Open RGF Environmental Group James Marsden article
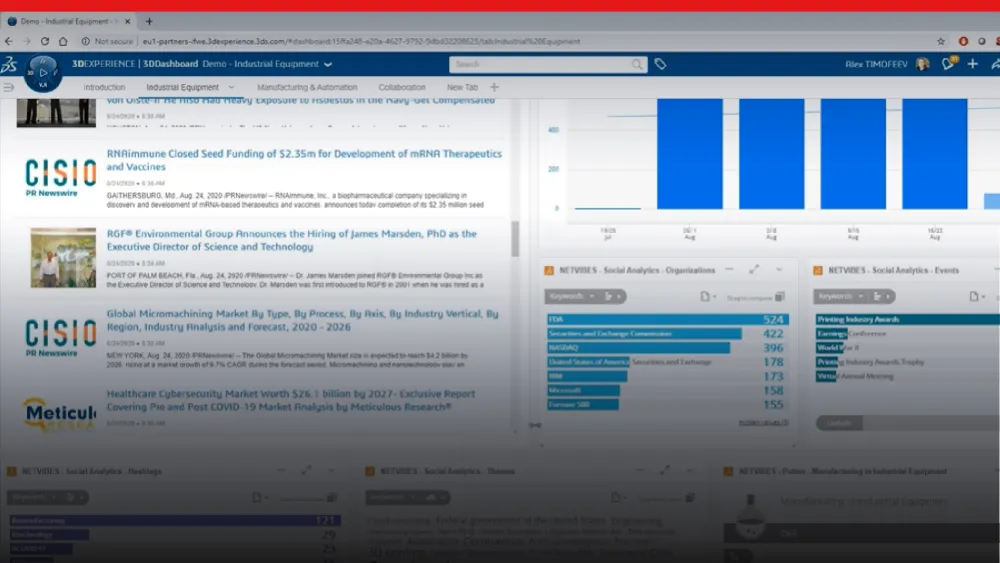This screenshot has height=563, width=1000. (x=291, y=240)
